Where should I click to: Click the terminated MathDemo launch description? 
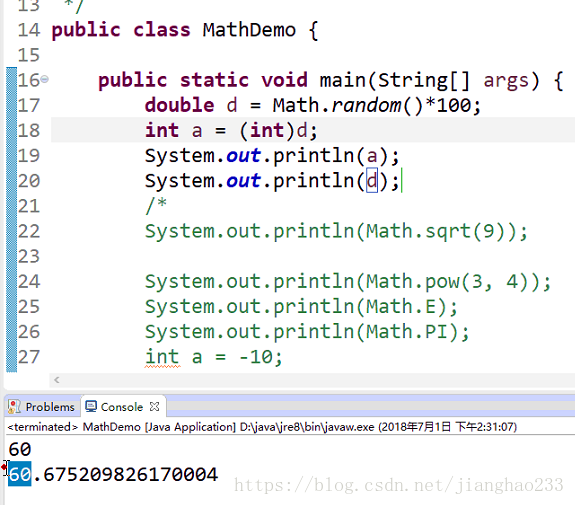262,427
